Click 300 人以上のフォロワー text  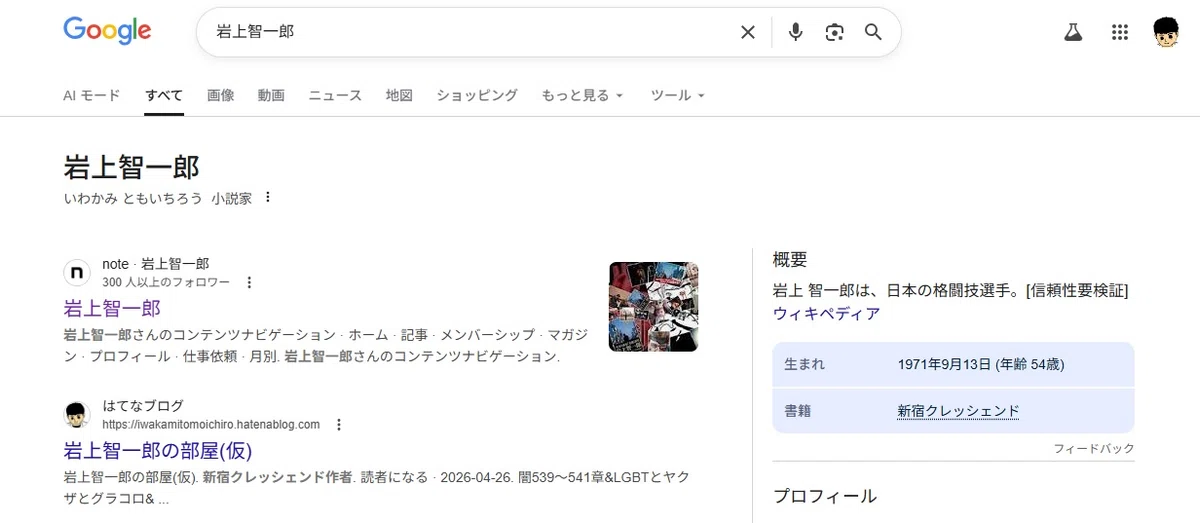(x=166, y=283)
